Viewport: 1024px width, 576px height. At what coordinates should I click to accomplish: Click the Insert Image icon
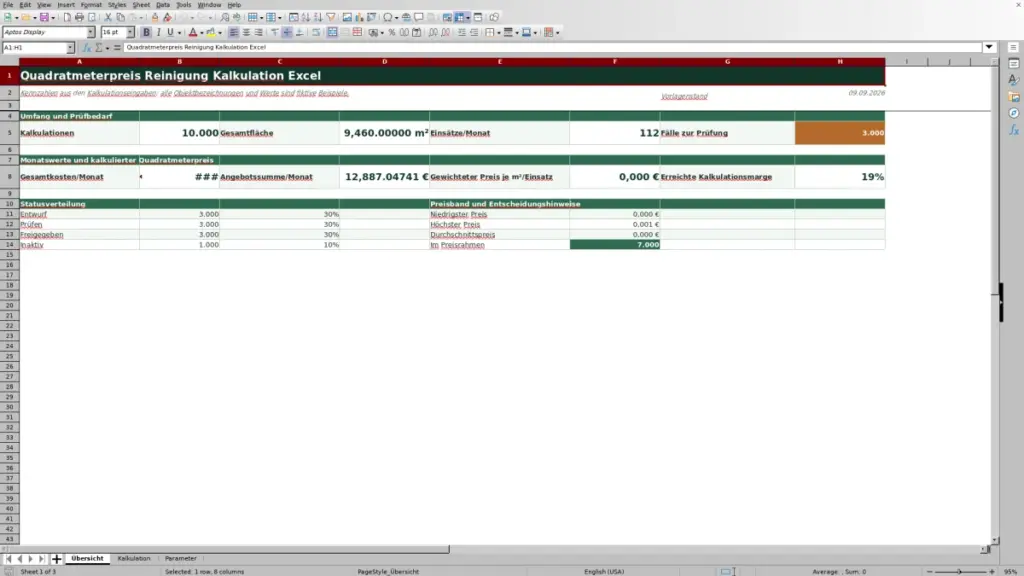pyautogui.click(x=347, y=18)
